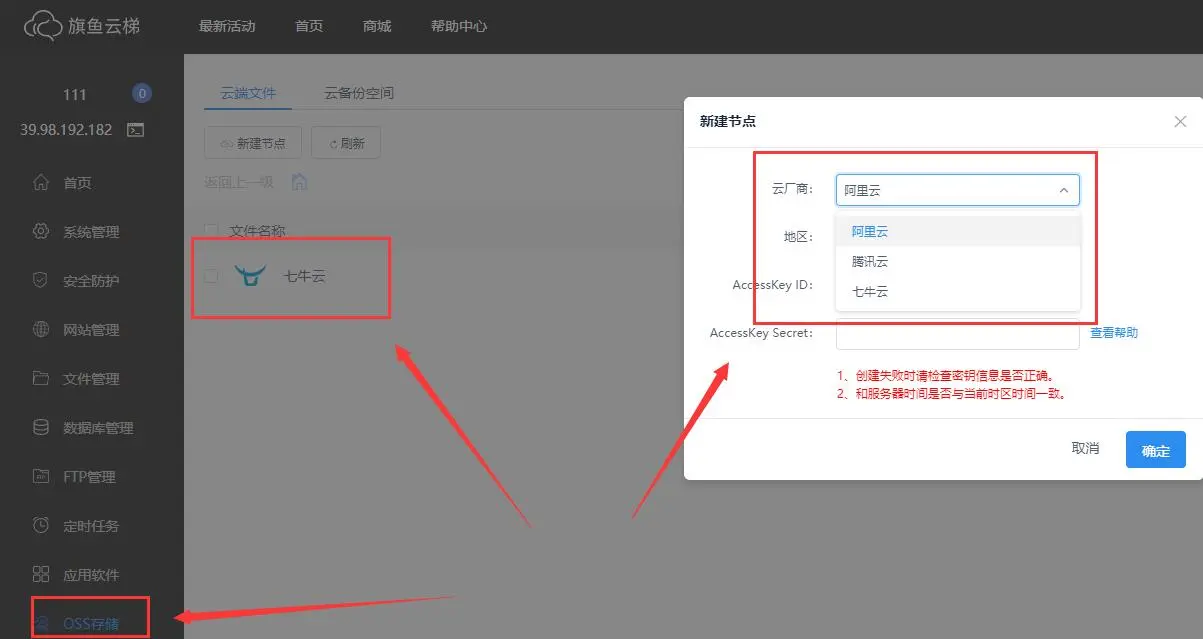Click the username 111 in the sidebar
The height and width of the screenshot is (639, 1203).
click(75, 94)
